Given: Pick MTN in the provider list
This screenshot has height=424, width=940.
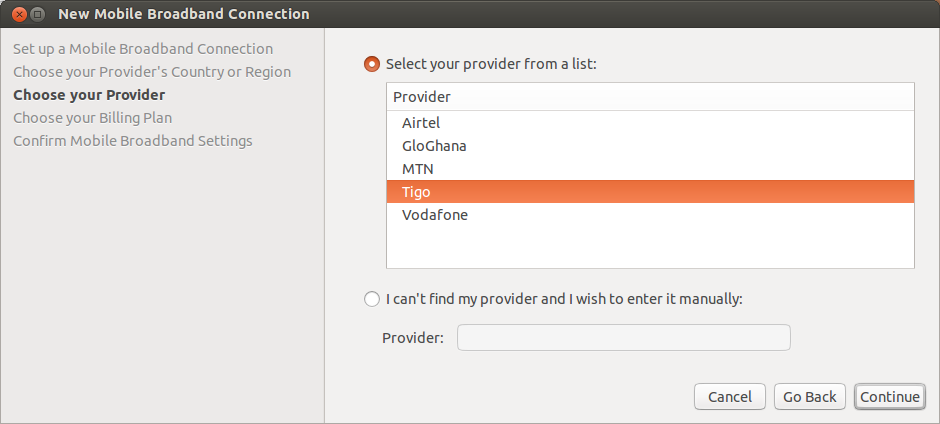Looking at the screenshot, I should pyautogui.click(x=650, y=169).
